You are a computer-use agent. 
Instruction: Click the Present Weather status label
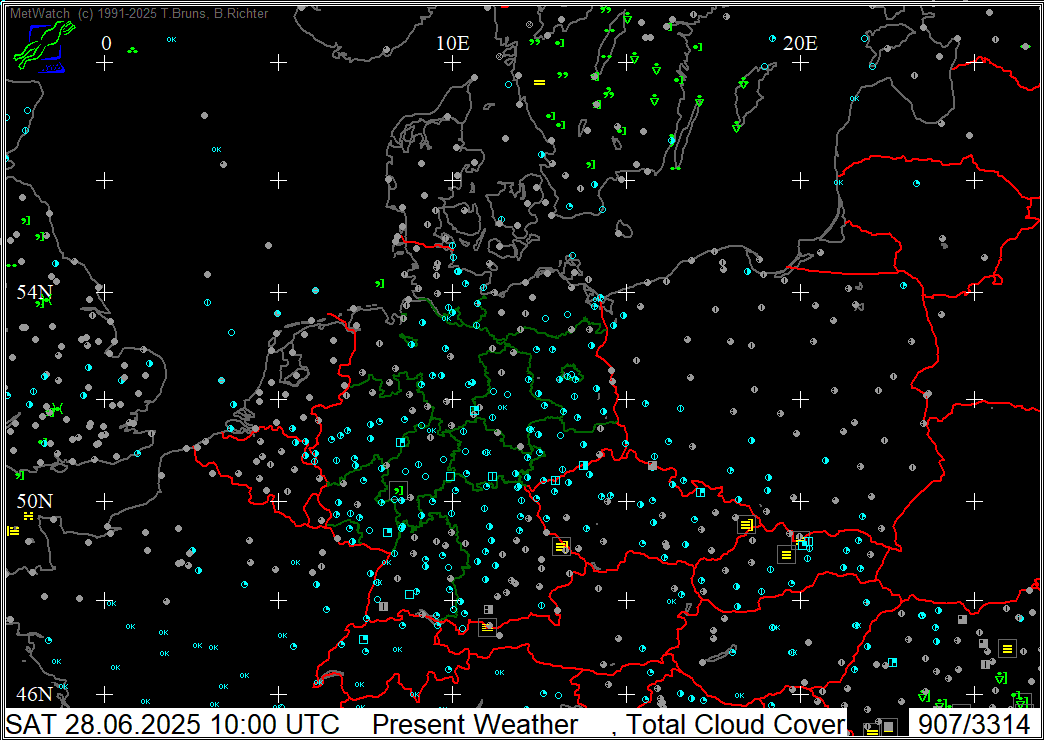(475, 724)
